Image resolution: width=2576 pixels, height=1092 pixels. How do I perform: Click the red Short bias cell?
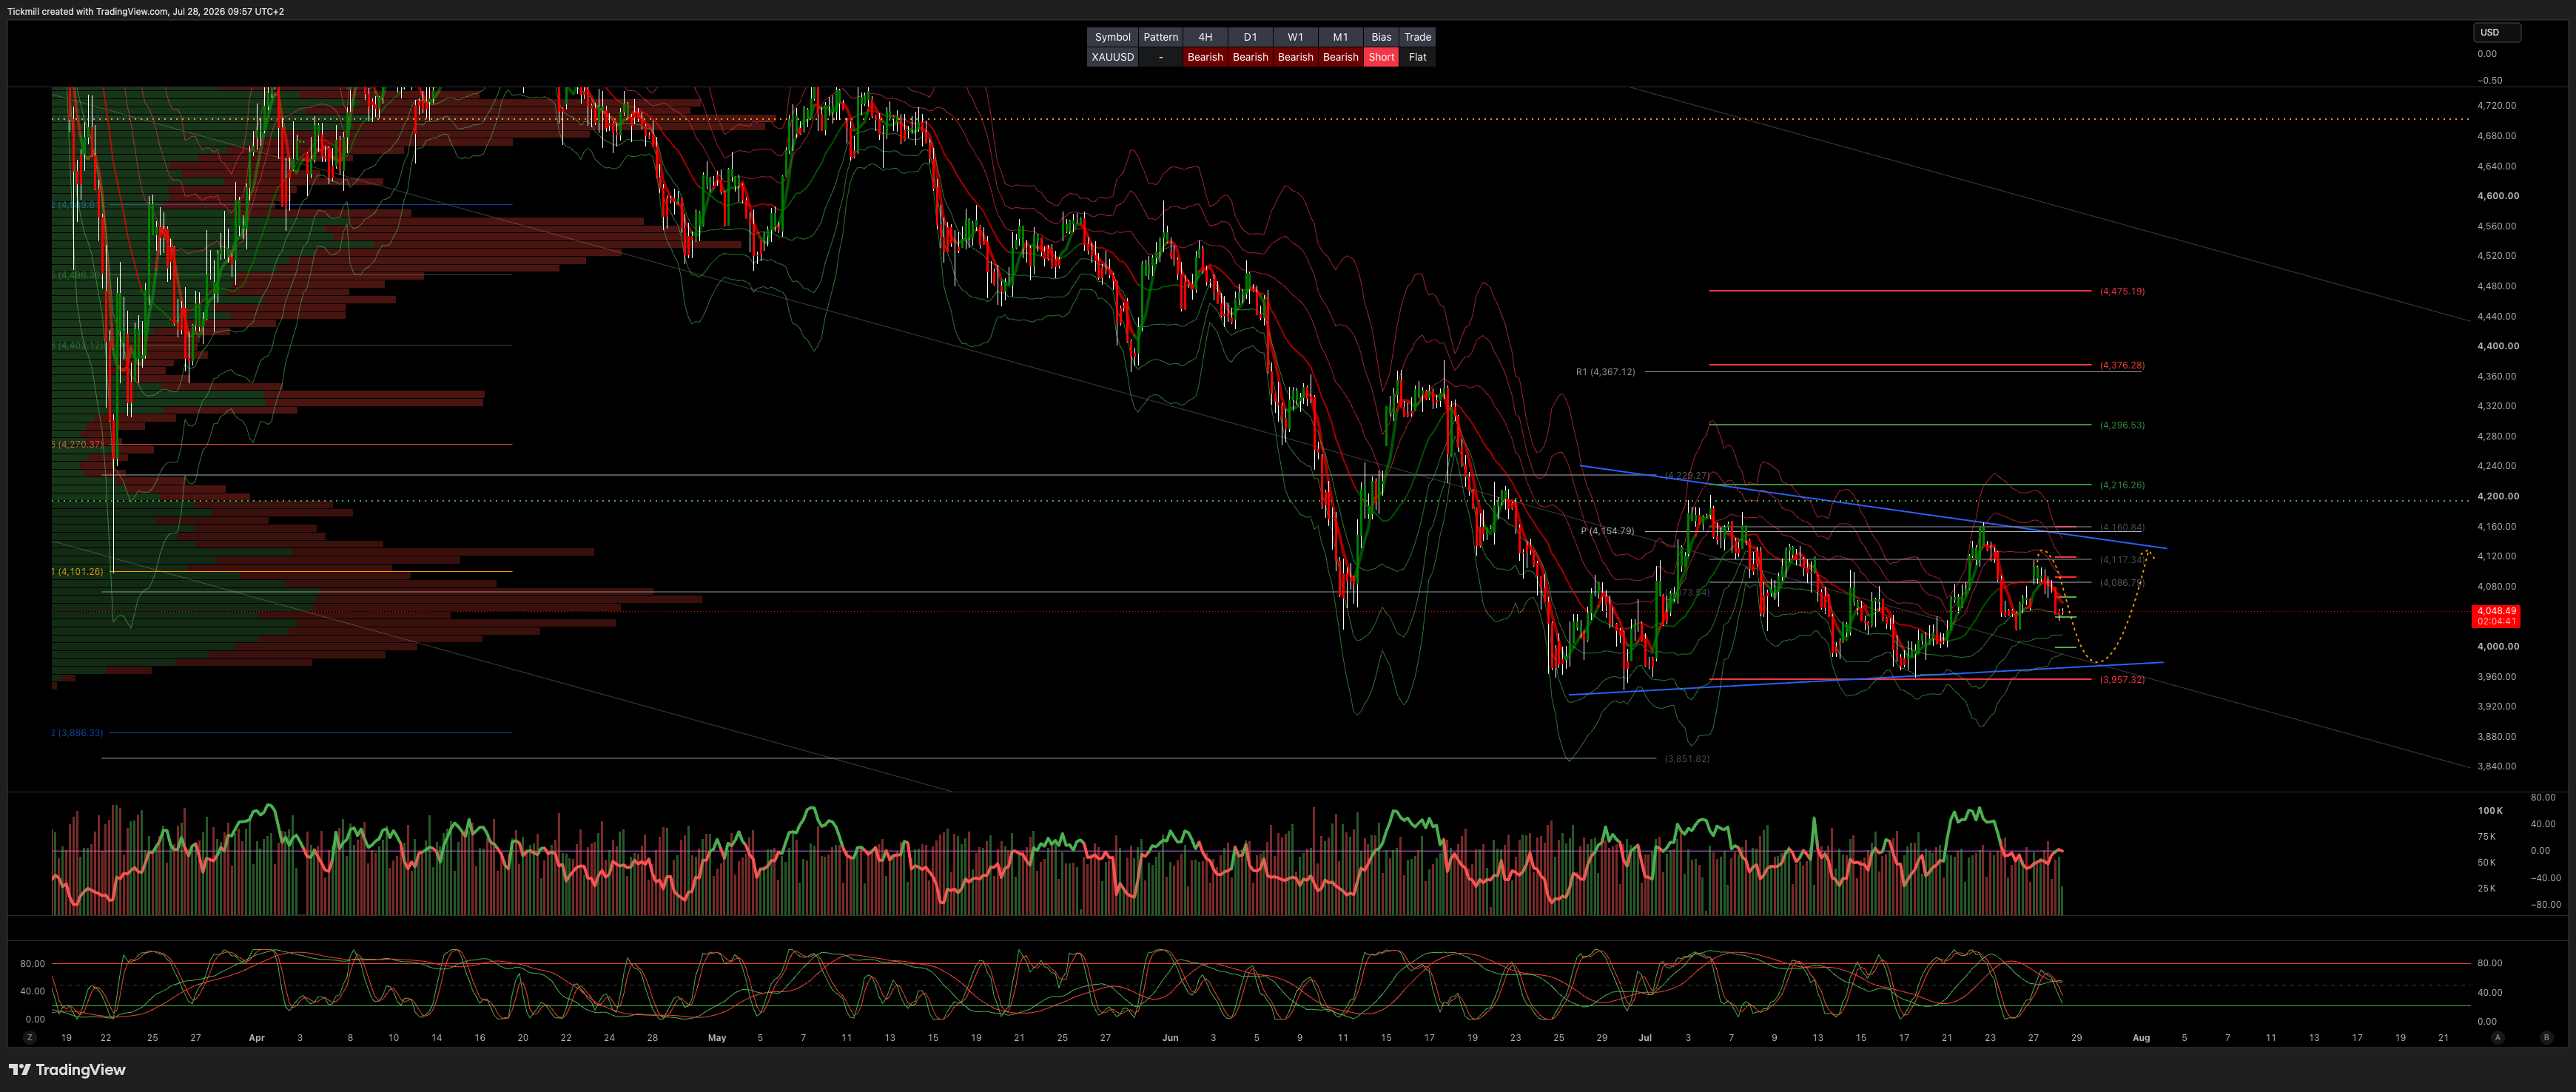(1381, 57)
